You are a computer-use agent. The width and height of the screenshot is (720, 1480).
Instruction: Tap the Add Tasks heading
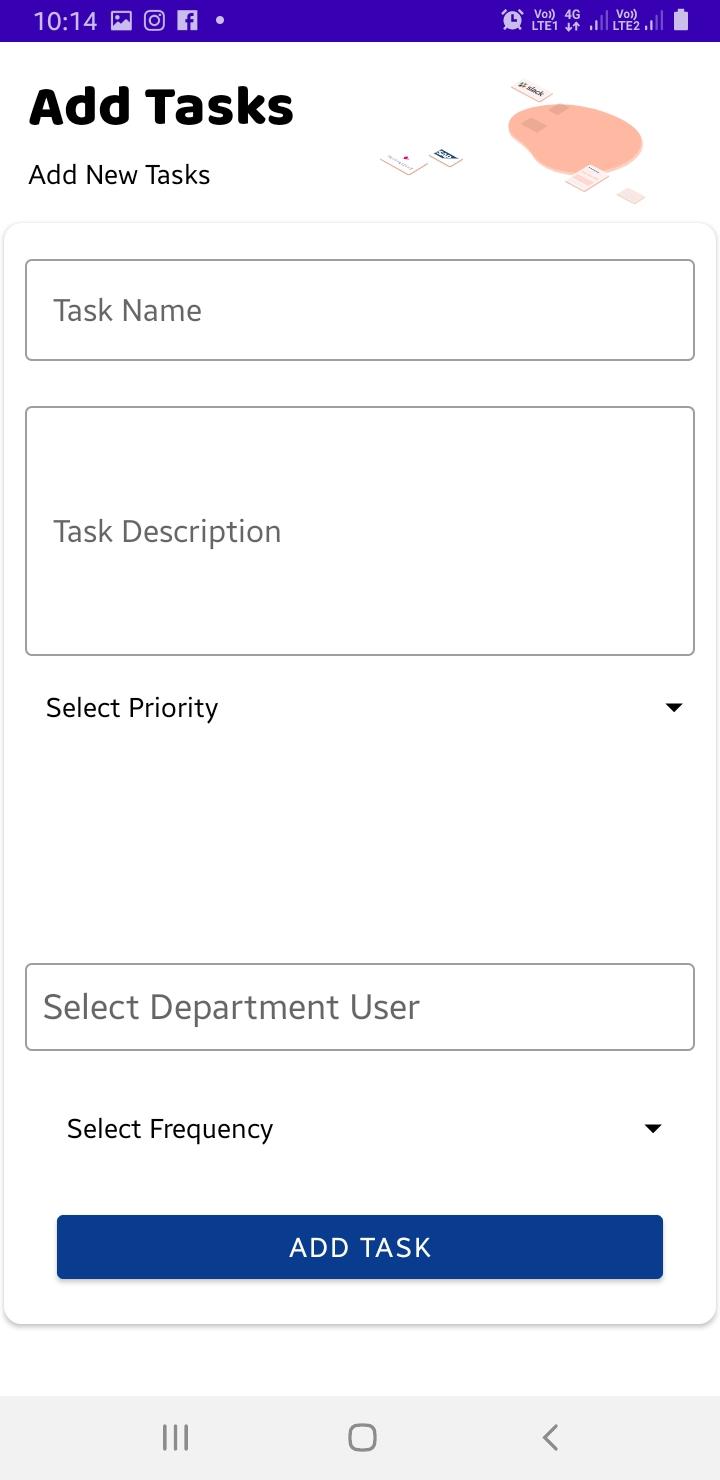tap(161, 107)
